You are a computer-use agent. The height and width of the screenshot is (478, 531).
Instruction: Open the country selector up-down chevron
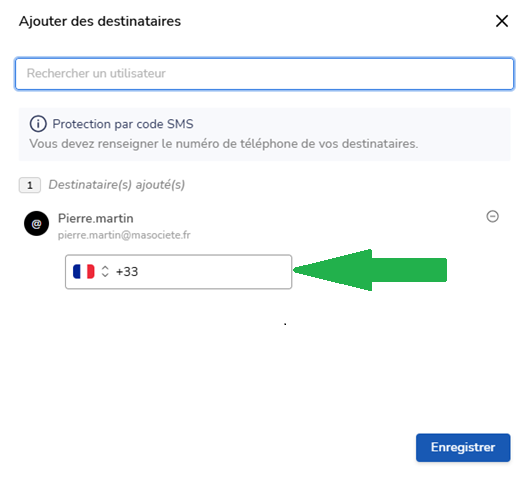105,271
